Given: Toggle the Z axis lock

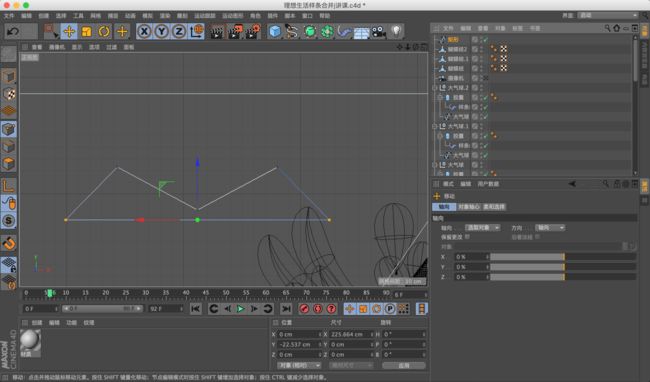Looking at the screenshot, I should (179, 31).
